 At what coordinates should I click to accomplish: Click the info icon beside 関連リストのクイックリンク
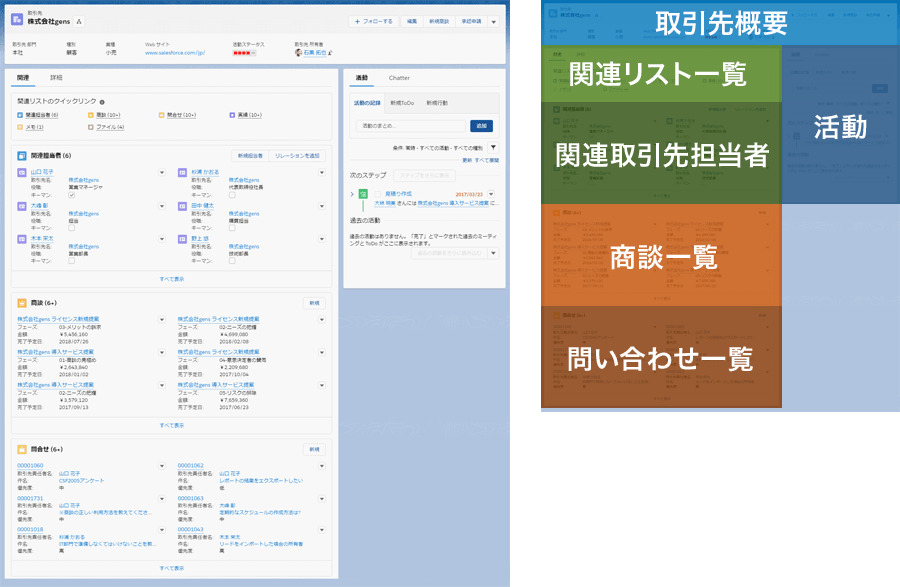102,102
